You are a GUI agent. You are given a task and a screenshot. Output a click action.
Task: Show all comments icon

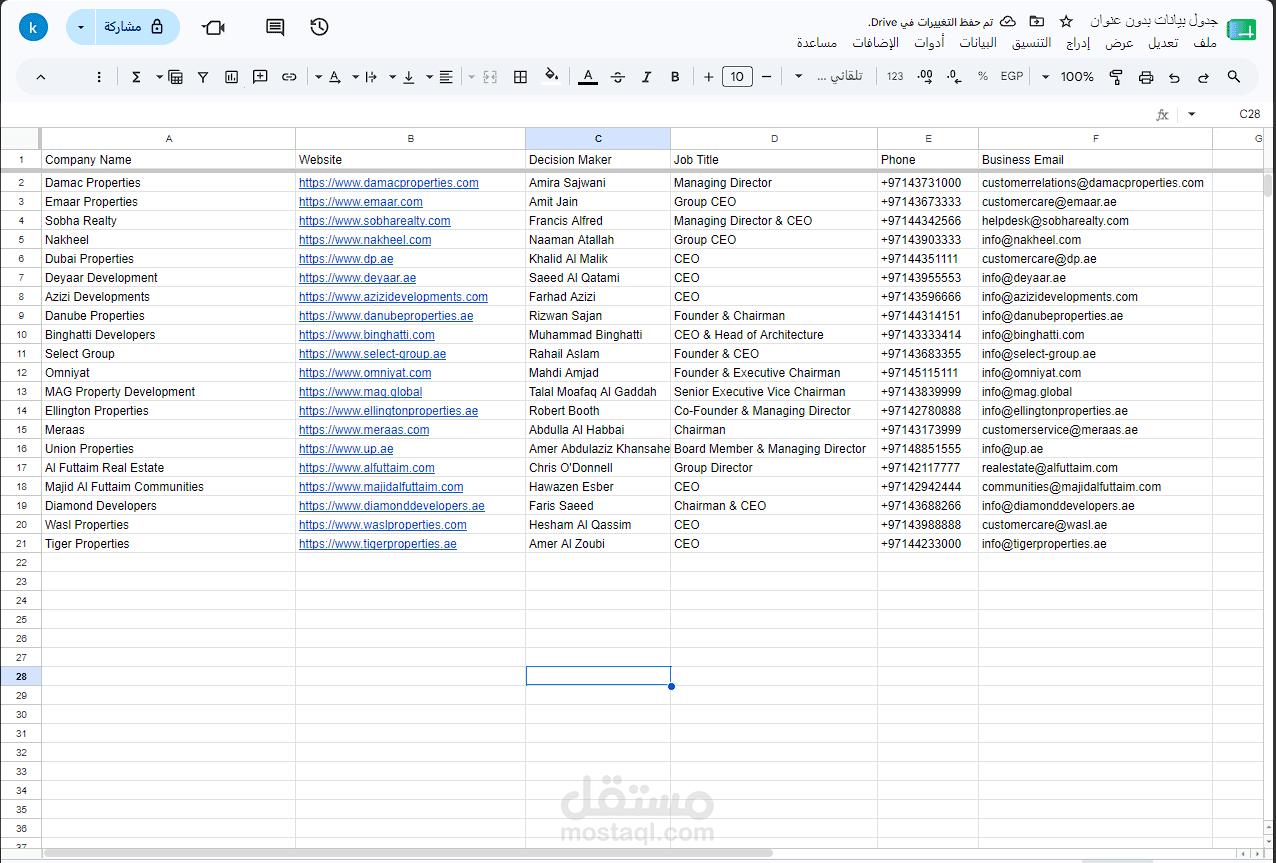coord(275,27)
